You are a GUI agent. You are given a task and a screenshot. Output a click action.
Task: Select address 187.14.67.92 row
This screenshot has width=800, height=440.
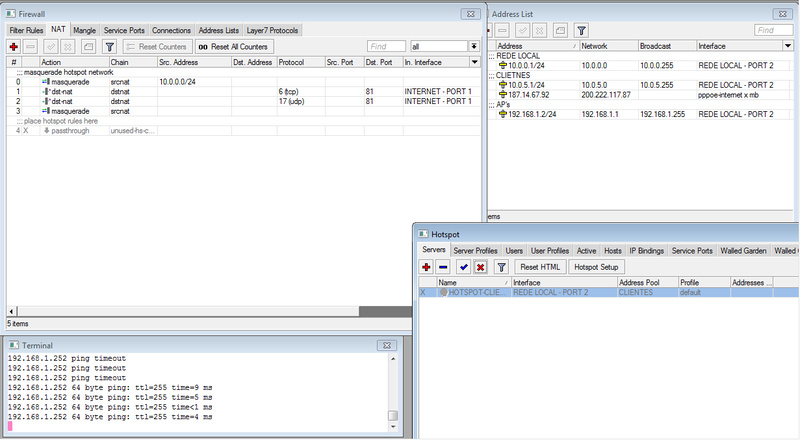641,94
